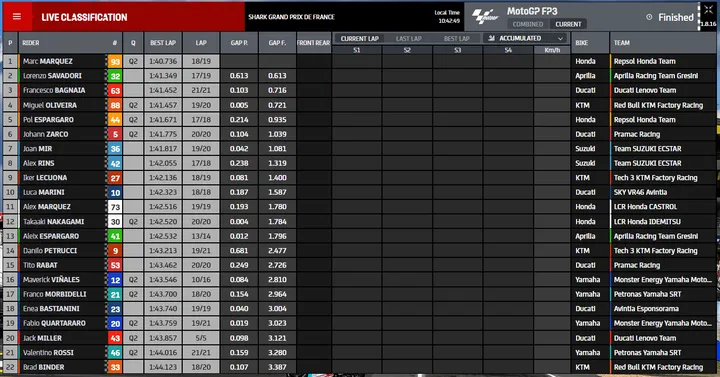Click best lap time 1:41.349
The width and height of the screenshot is (720, 377).
[163, 76]
